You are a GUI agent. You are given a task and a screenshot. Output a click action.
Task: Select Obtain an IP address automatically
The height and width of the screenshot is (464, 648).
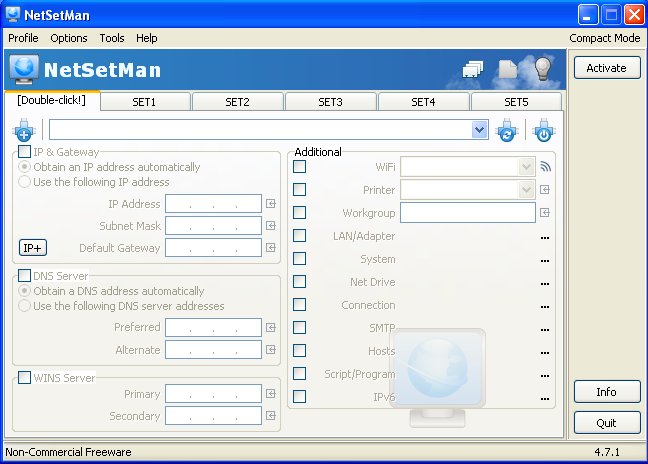click(x=24, y=167)
